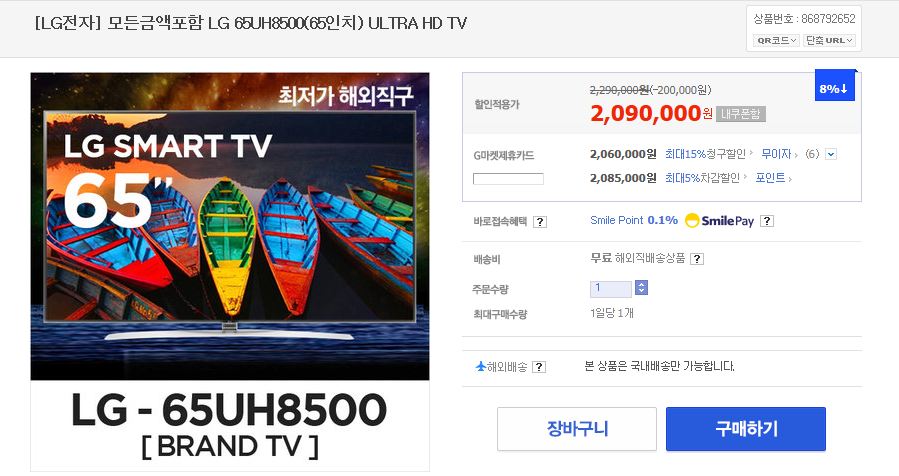899x476 pixels.
Task: Click the SmilePay logo
Action: [x=720, y=221]
